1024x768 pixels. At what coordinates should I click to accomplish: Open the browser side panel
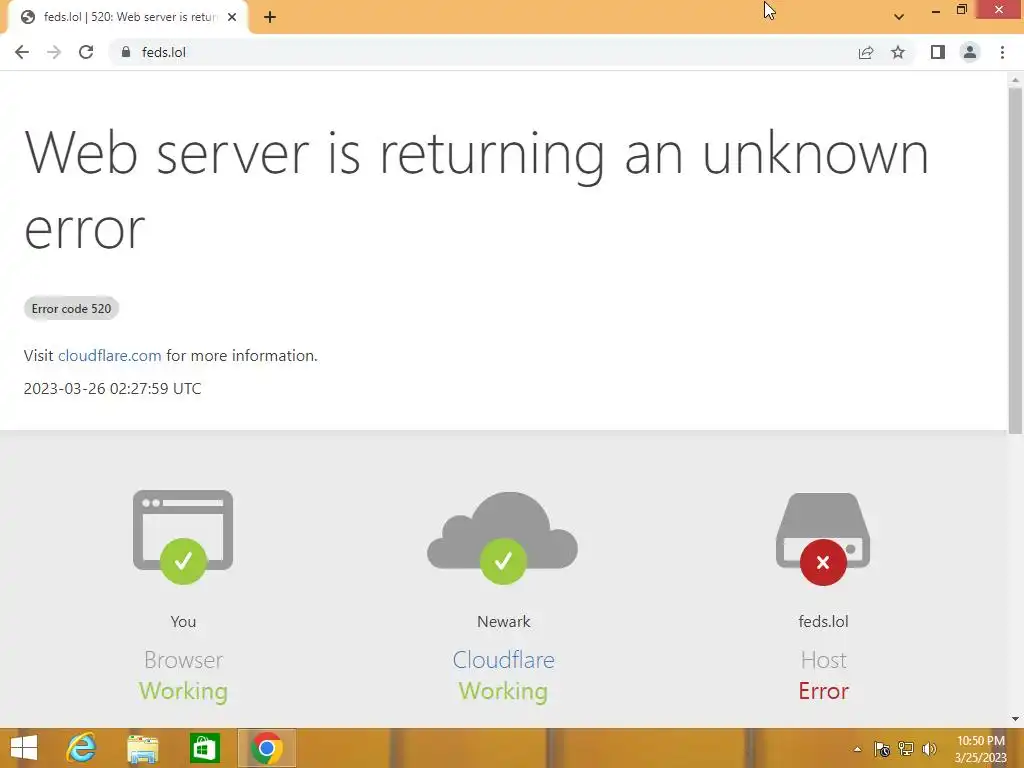coord(938,52)
